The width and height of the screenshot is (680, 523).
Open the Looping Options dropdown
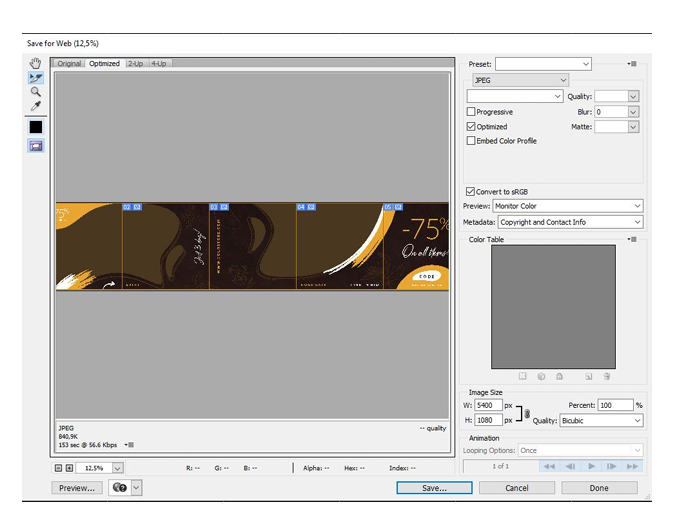[x=580, y=451]
